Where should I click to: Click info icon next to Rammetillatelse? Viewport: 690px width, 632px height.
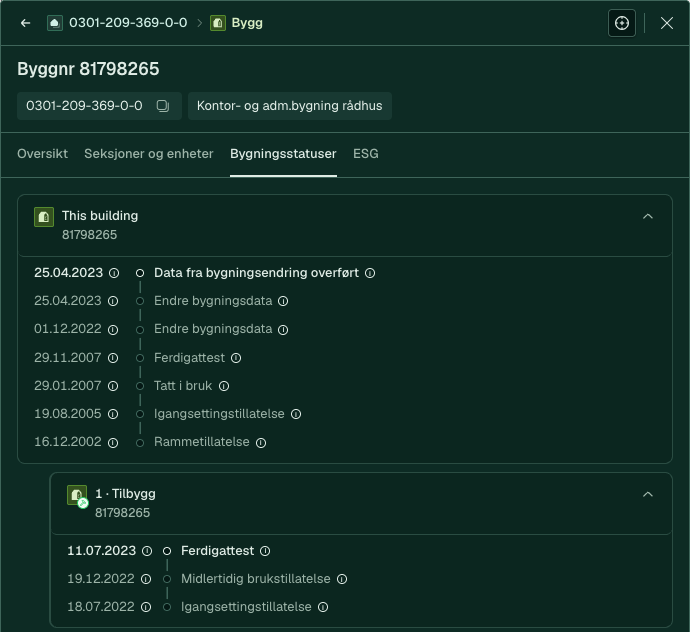(x=261, y=442)
